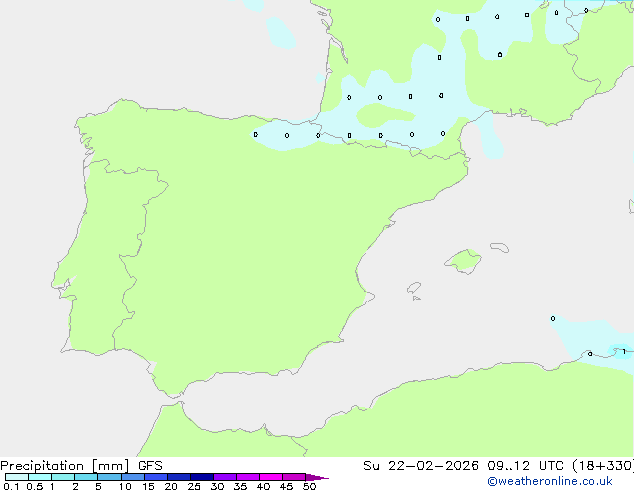The image size is (634, 490).
Task: Click the '0.5' legend scale label
Action: click(35, 486)
